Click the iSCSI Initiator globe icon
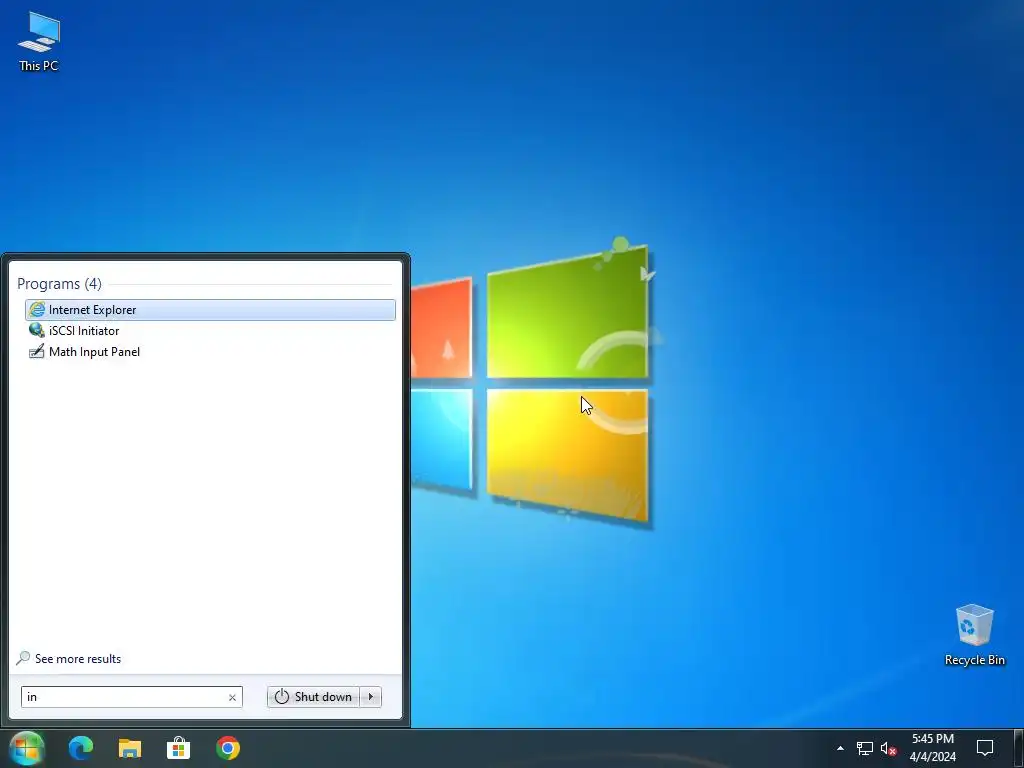Viewport: 1024px width, 768px height. click(37, 330)
